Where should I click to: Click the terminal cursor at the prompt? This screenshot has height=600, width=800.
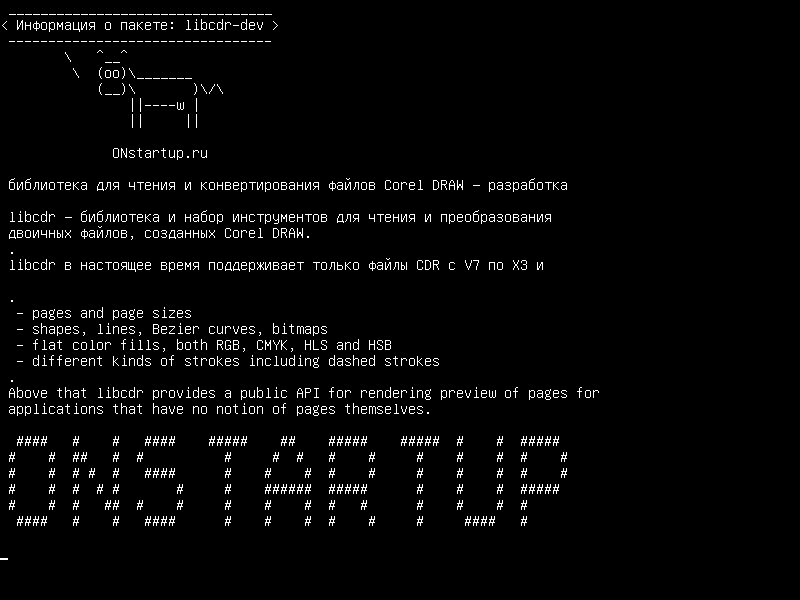(4, 558)
